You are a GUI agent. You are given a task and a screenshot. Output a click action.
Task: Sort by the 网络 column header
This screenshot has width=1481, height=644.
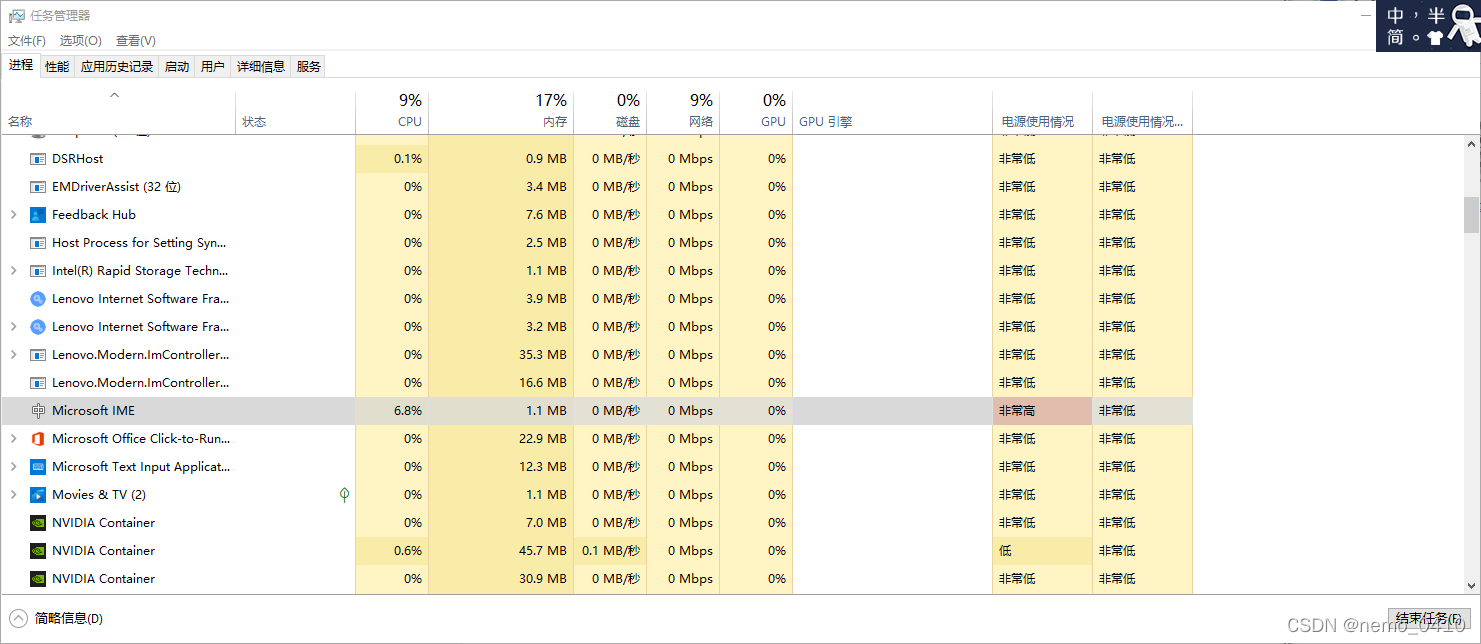point(683,112)
